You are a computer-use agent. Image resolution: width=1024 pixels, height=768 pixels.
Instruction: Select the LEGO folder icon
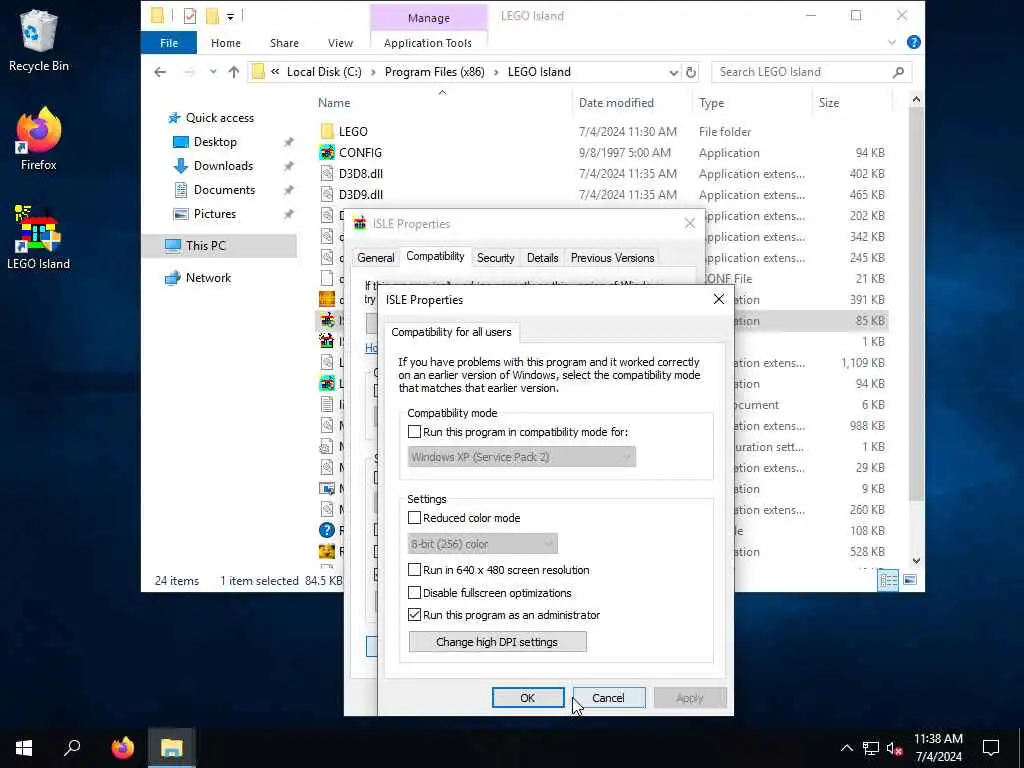pyautogui.click(x=327, y=131)
